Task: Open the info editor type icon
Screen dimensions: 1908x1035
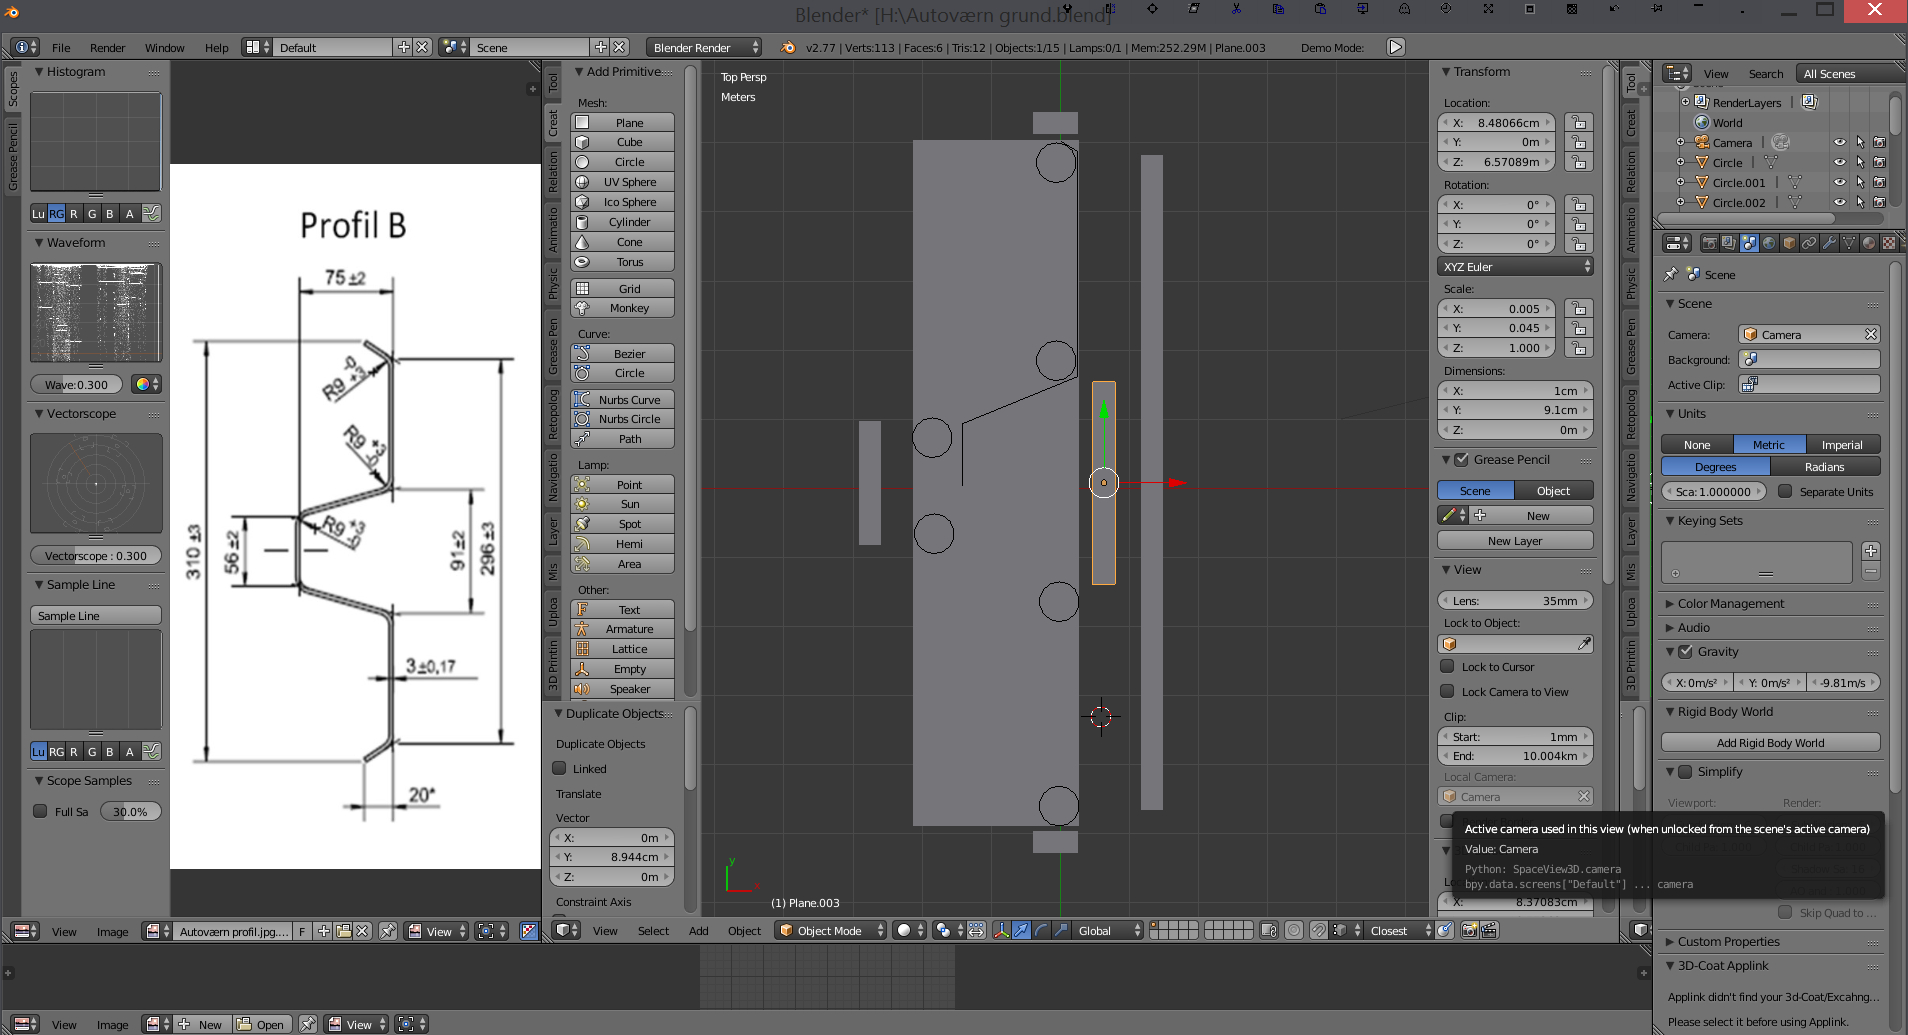Action: pos(25,47)
